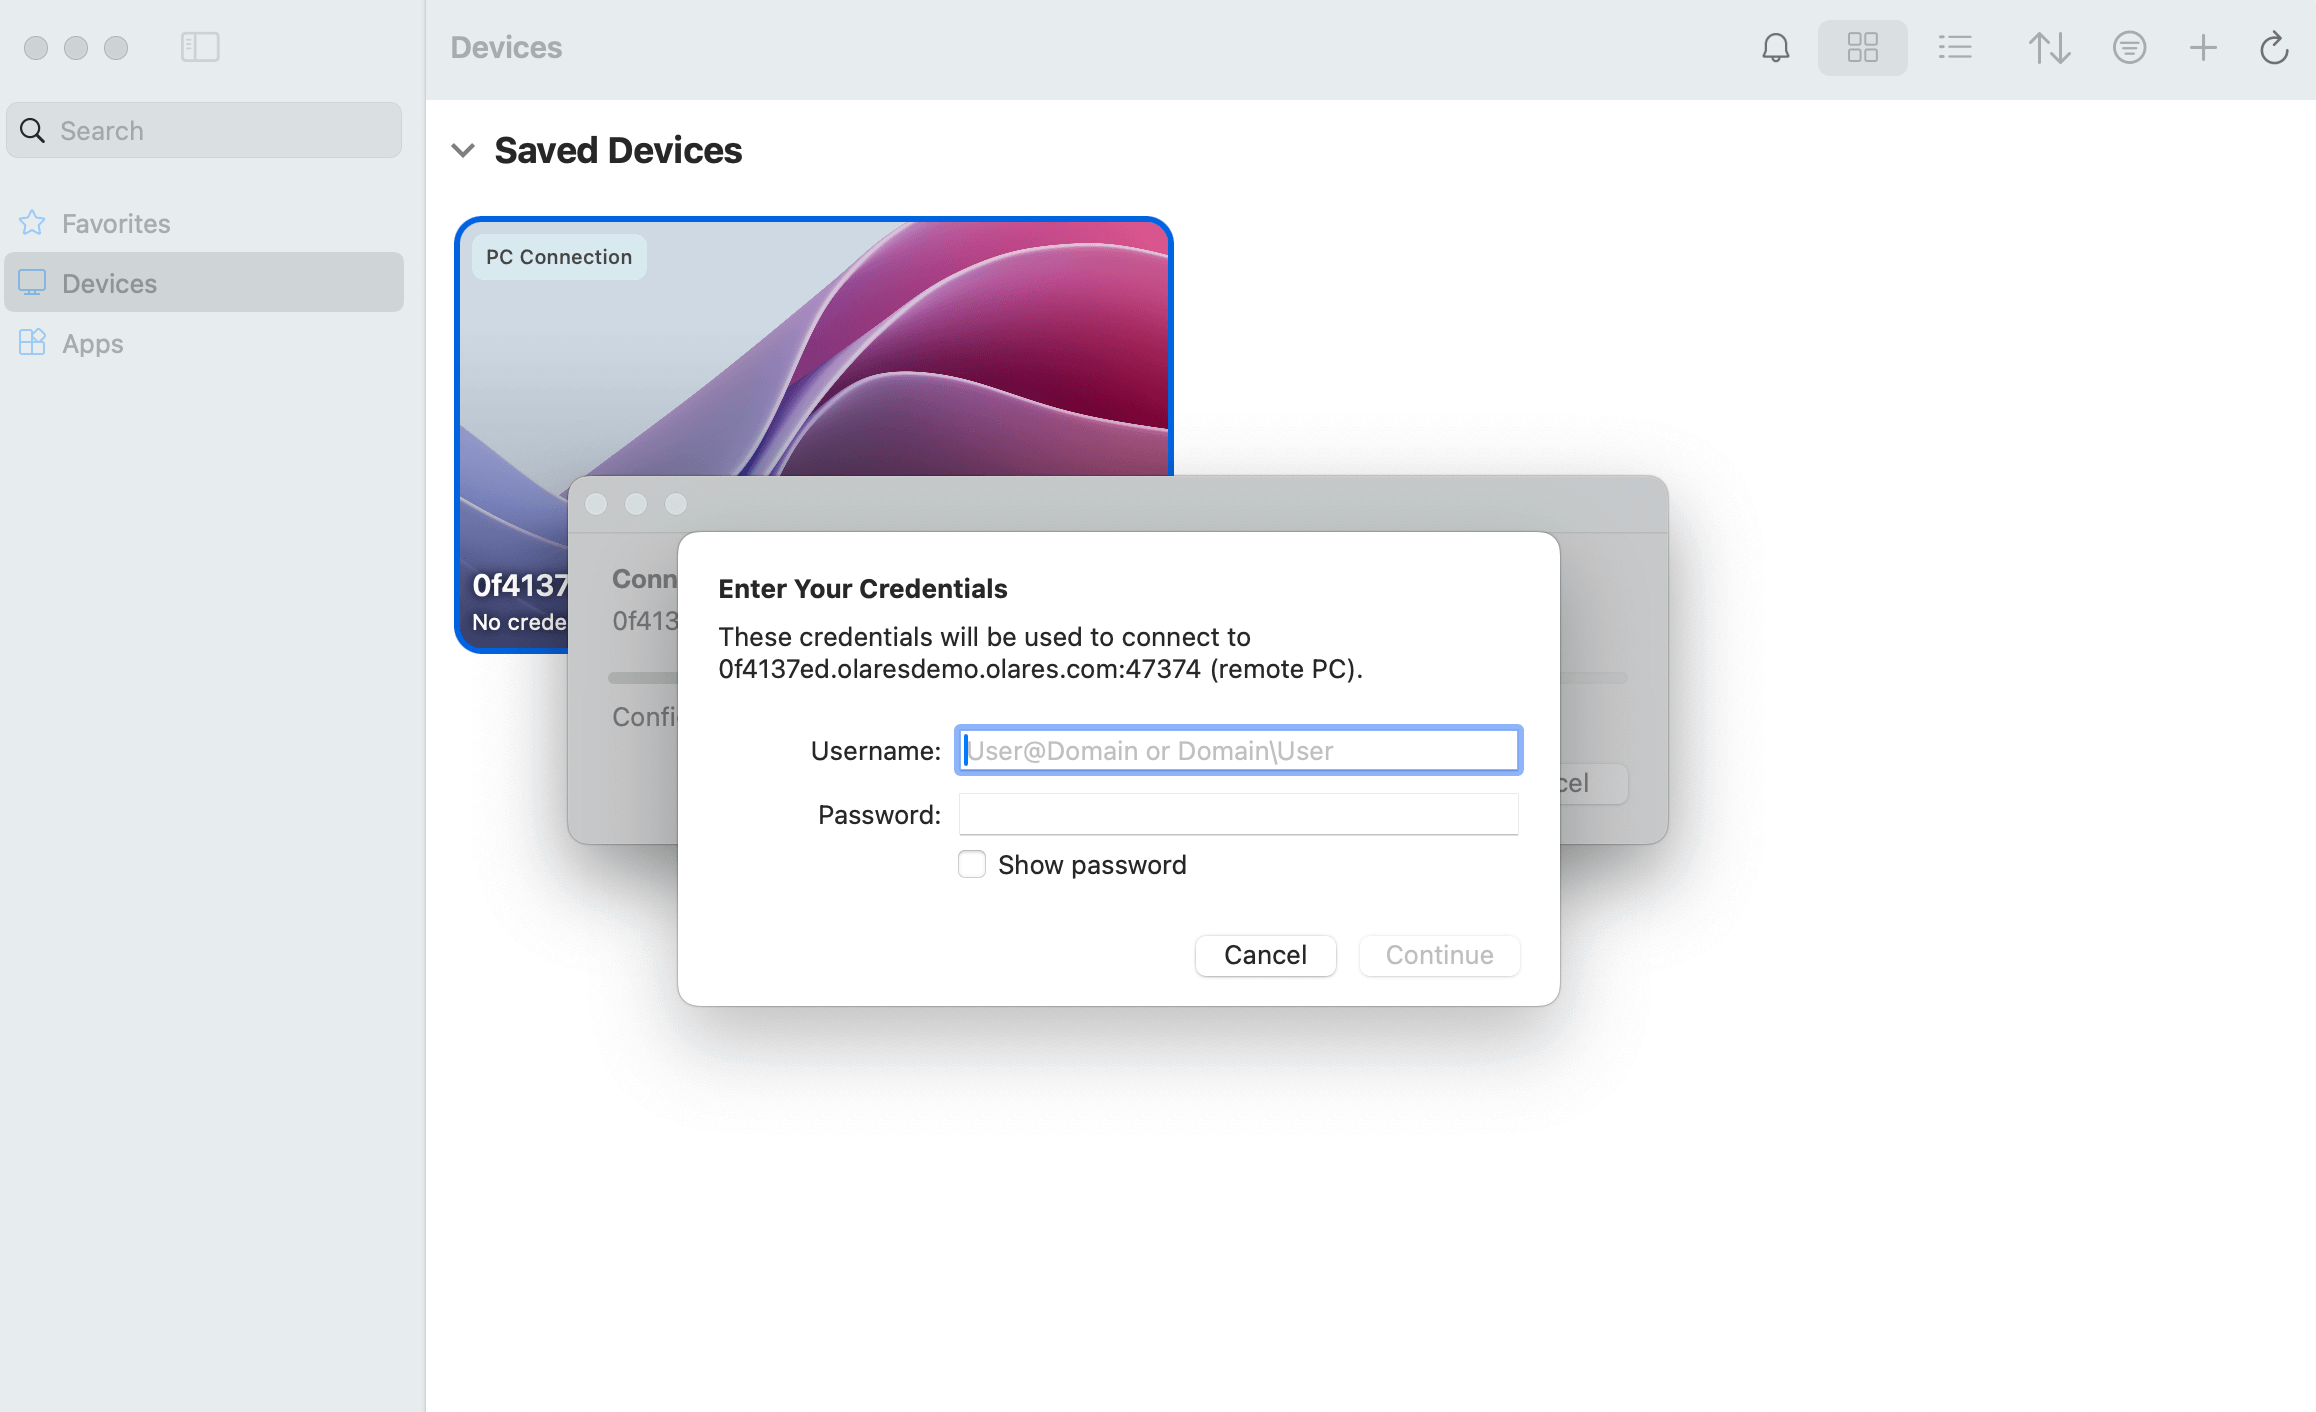
Task: Enable the Show password checkbox
Action: (x=972, y=864)
